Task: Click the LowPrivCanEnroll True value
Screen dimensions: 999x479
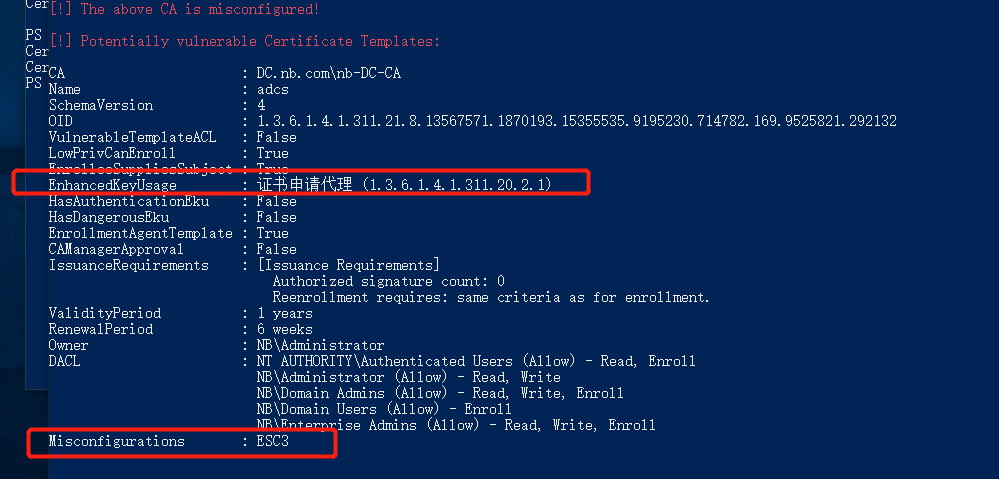Action: [x=273, y=154]
